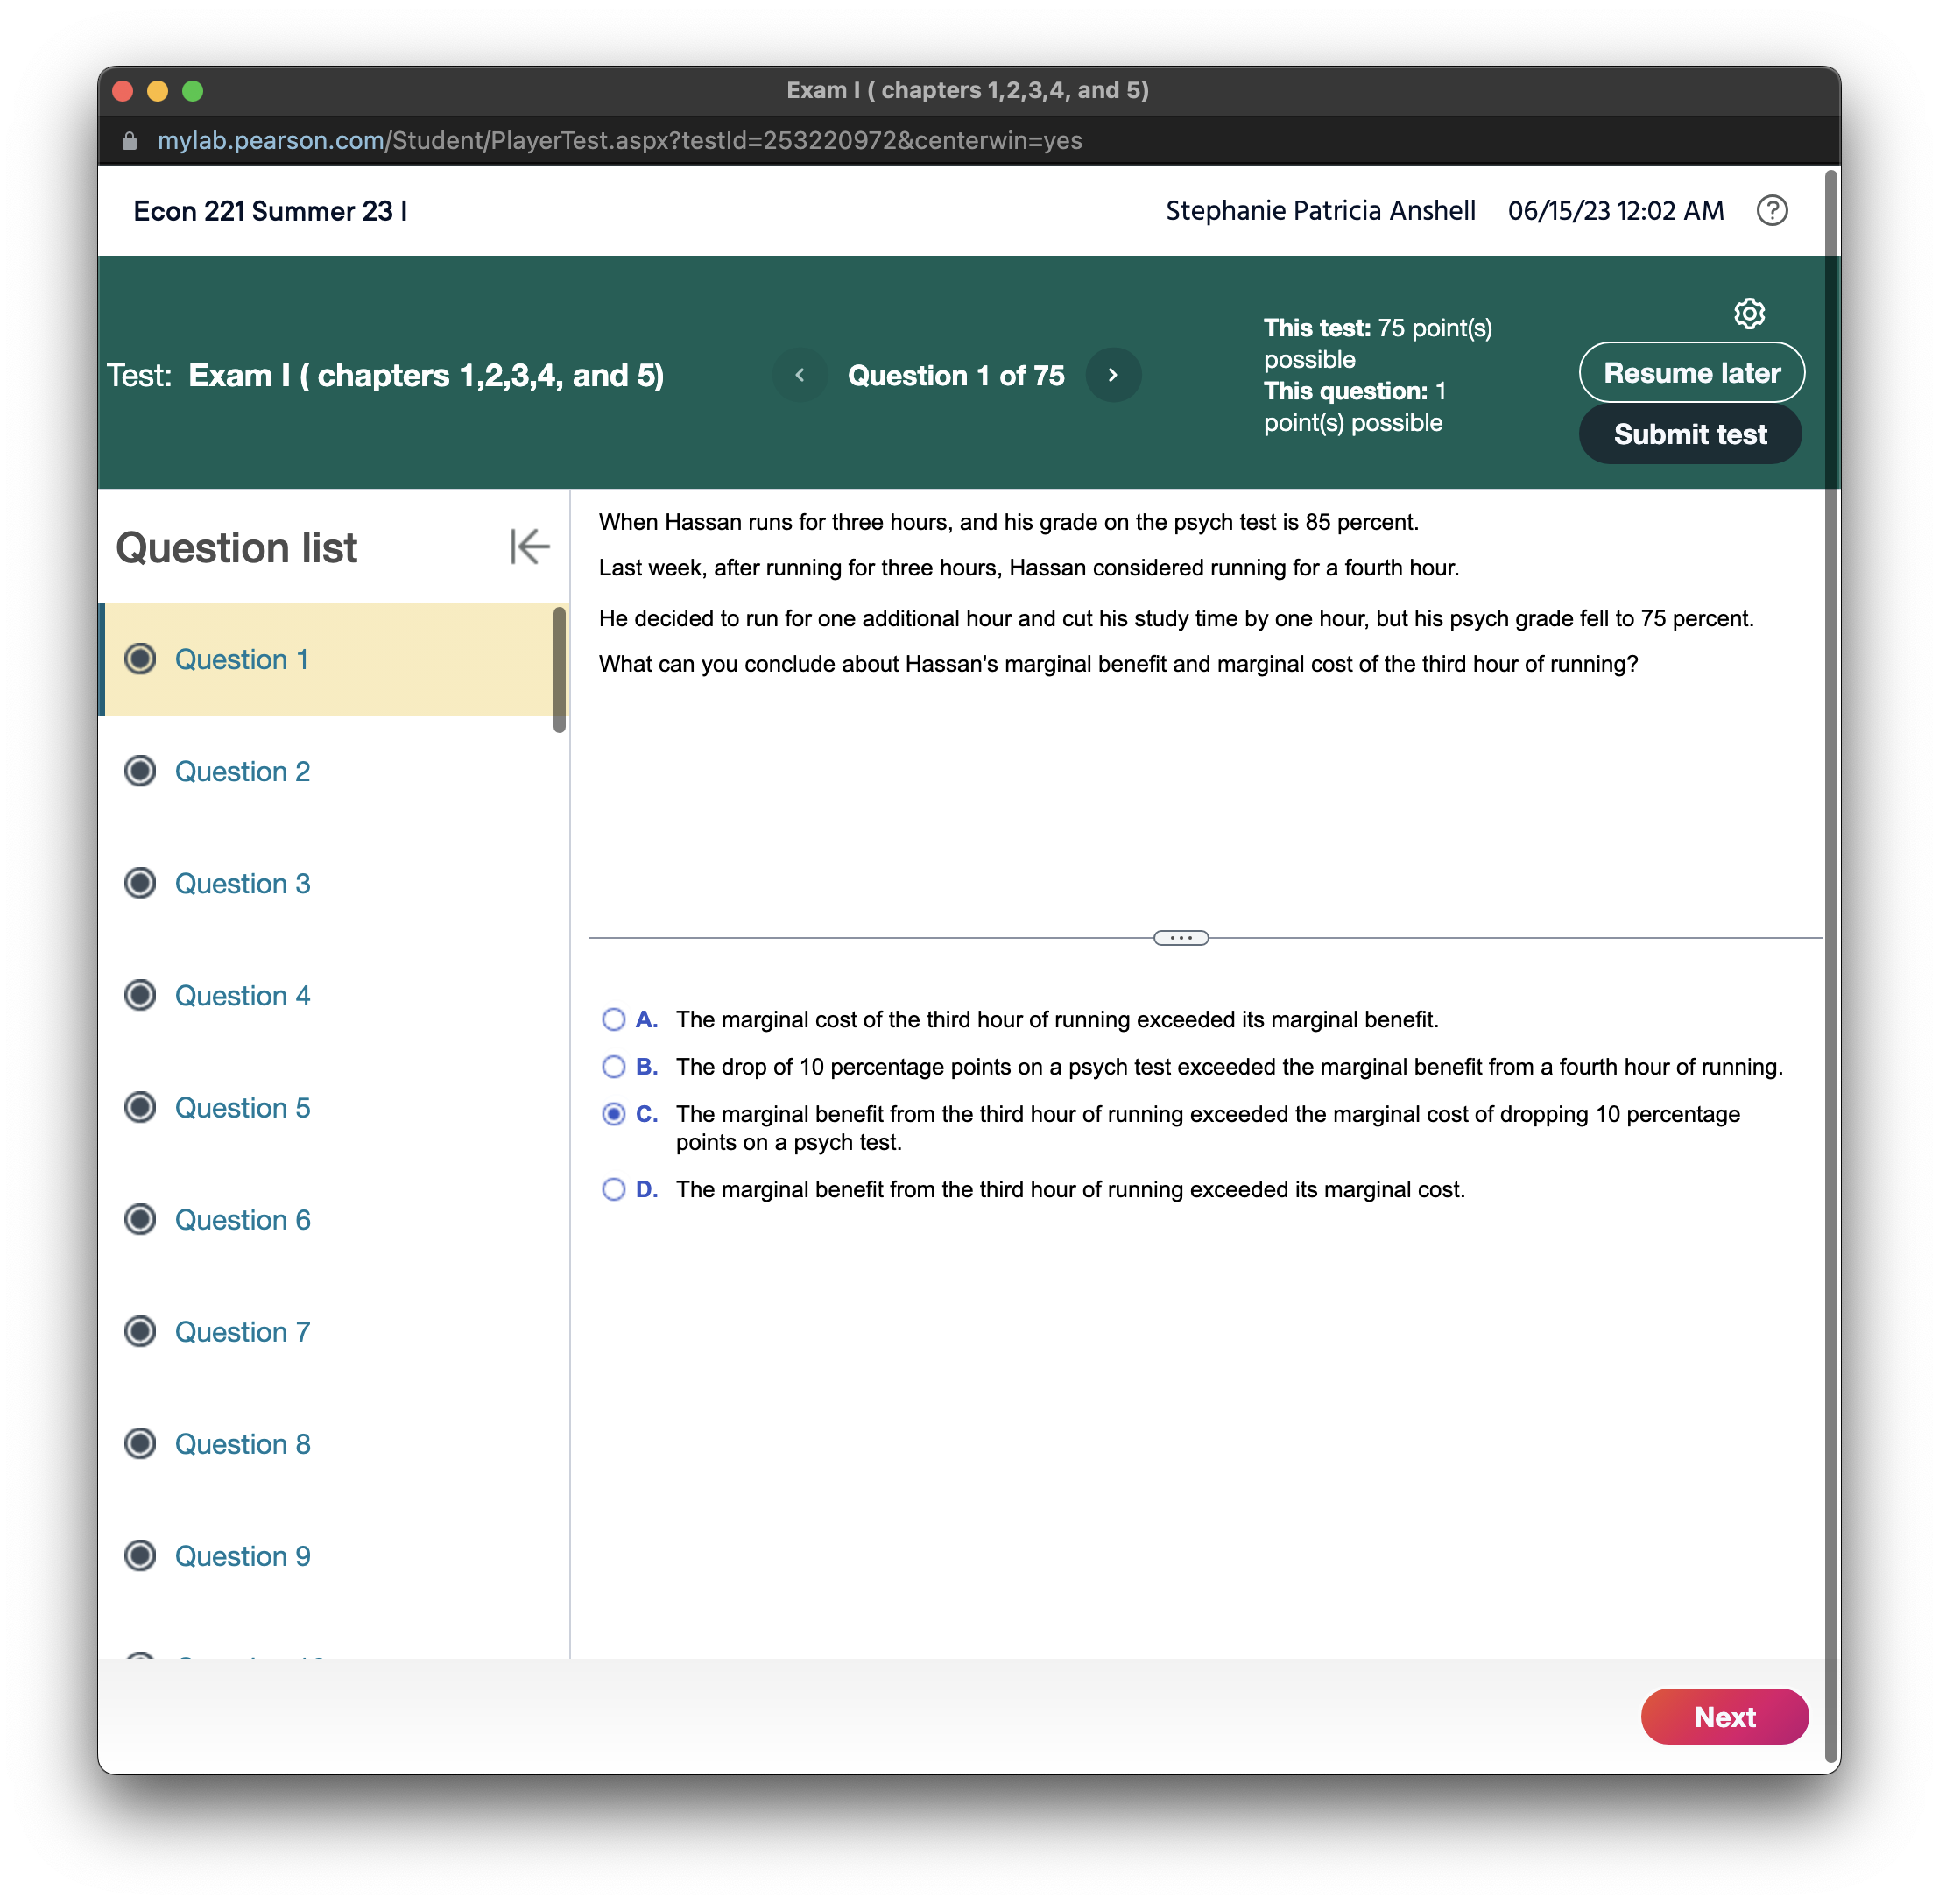Viewport: 1939px width, 1904px height.
Task: Click the lock icon in the address bar
Action: coord(129,140)
